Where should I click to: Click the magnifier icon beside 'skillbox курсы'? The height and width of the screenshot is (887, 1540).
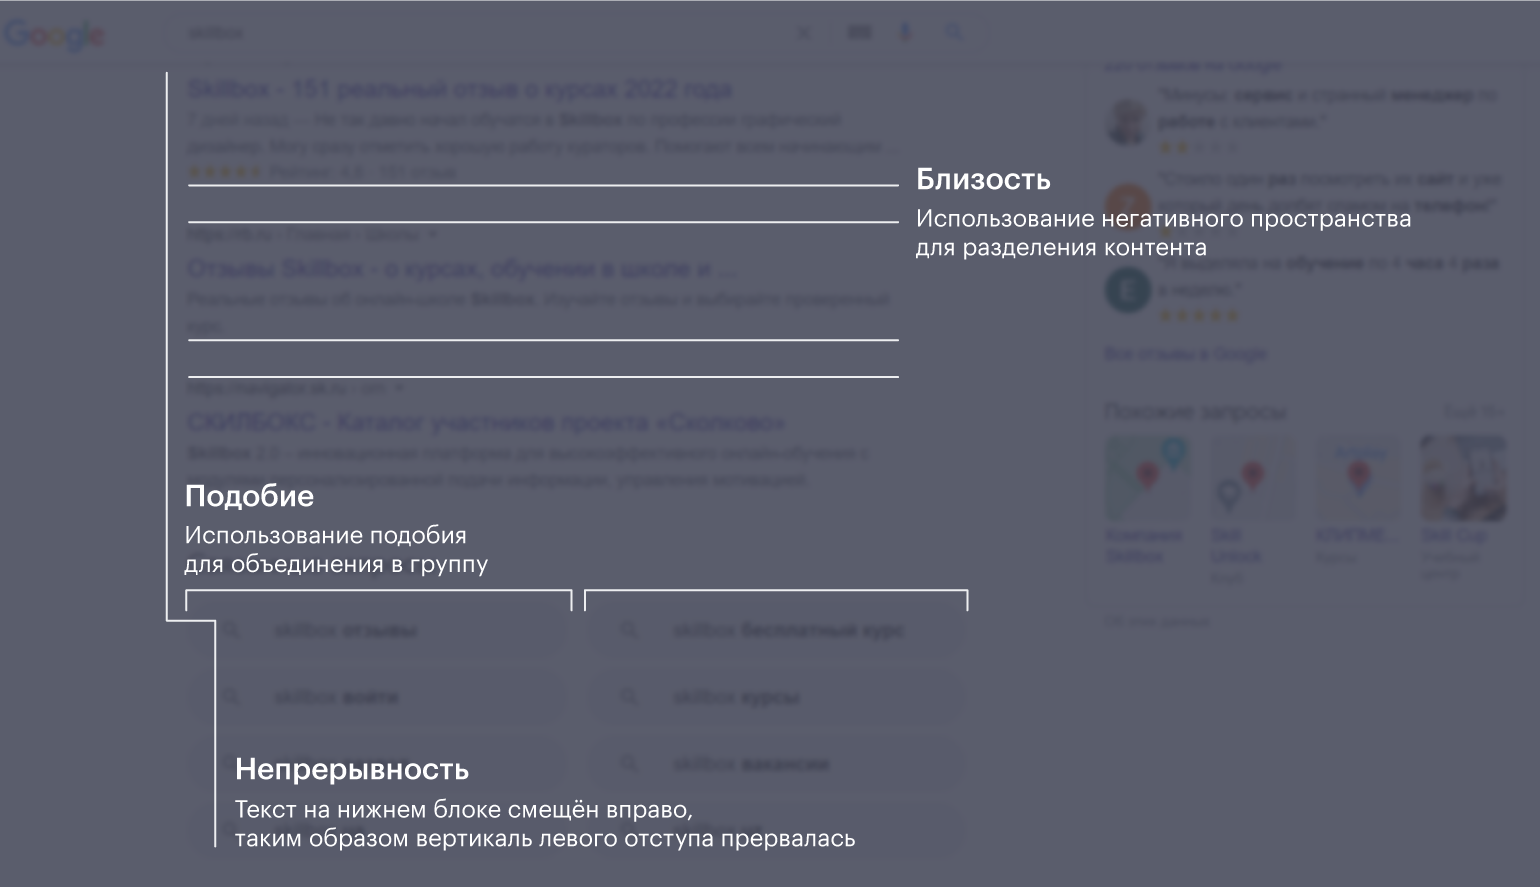coord(629,697)
